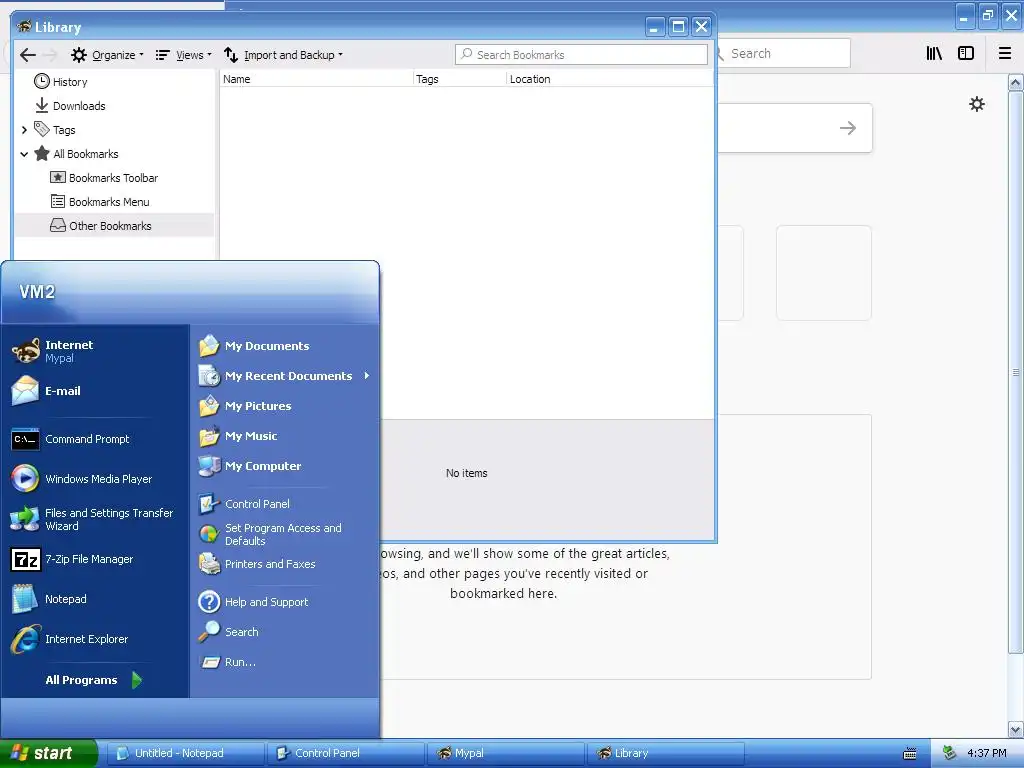Switch to Control Panel taskbar button
The width and height of the screenshot is (1024, 768).
pyautogui.click(x=347, y=753)
